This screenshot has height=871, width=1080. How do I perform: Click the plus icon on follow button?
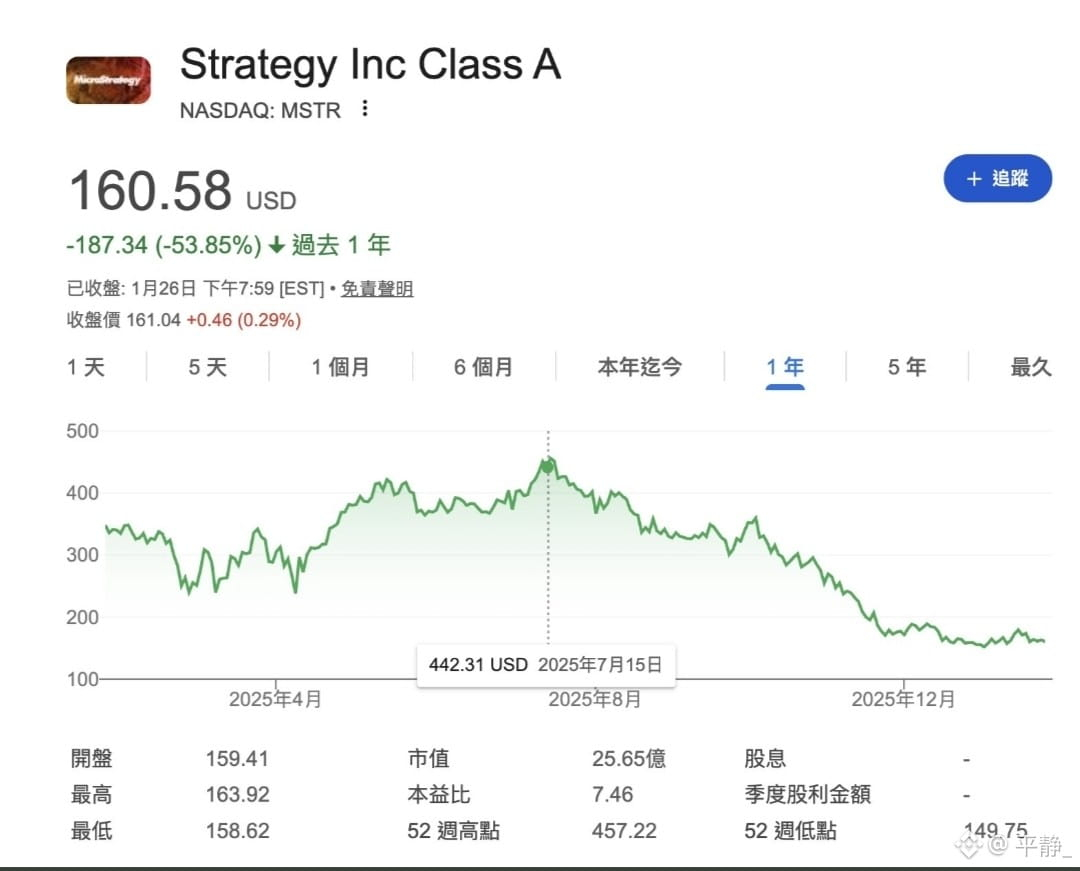tap(973, 179)
